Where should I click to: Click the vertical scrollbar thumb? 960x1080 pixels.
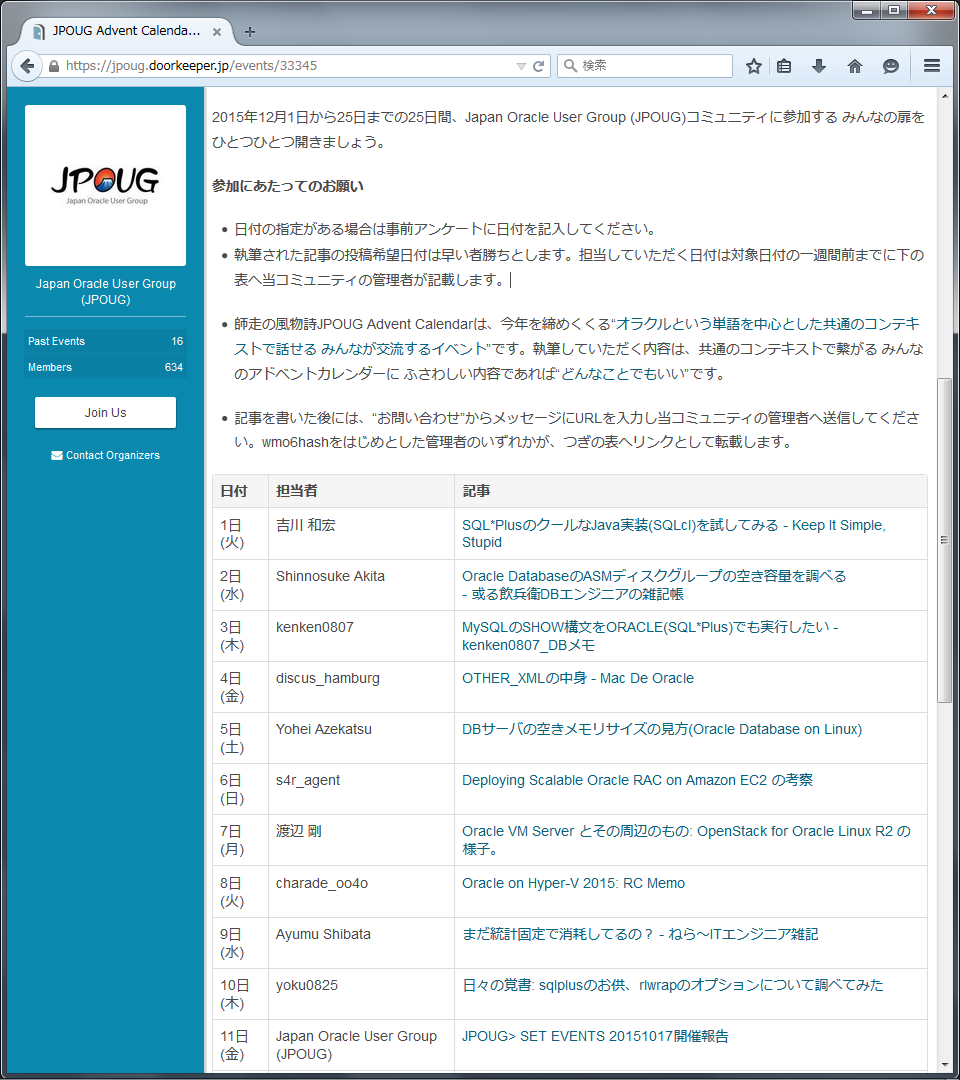click(944, 540)
